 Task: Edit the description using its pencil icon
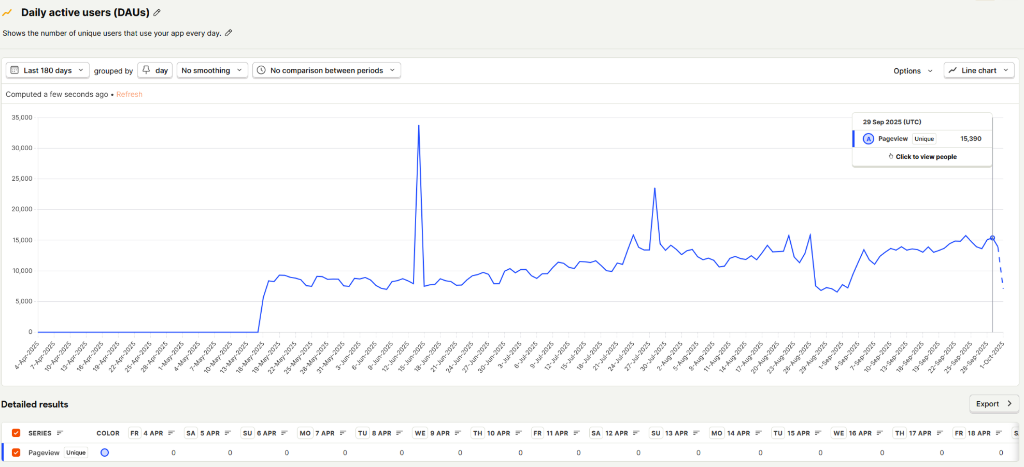229,33
